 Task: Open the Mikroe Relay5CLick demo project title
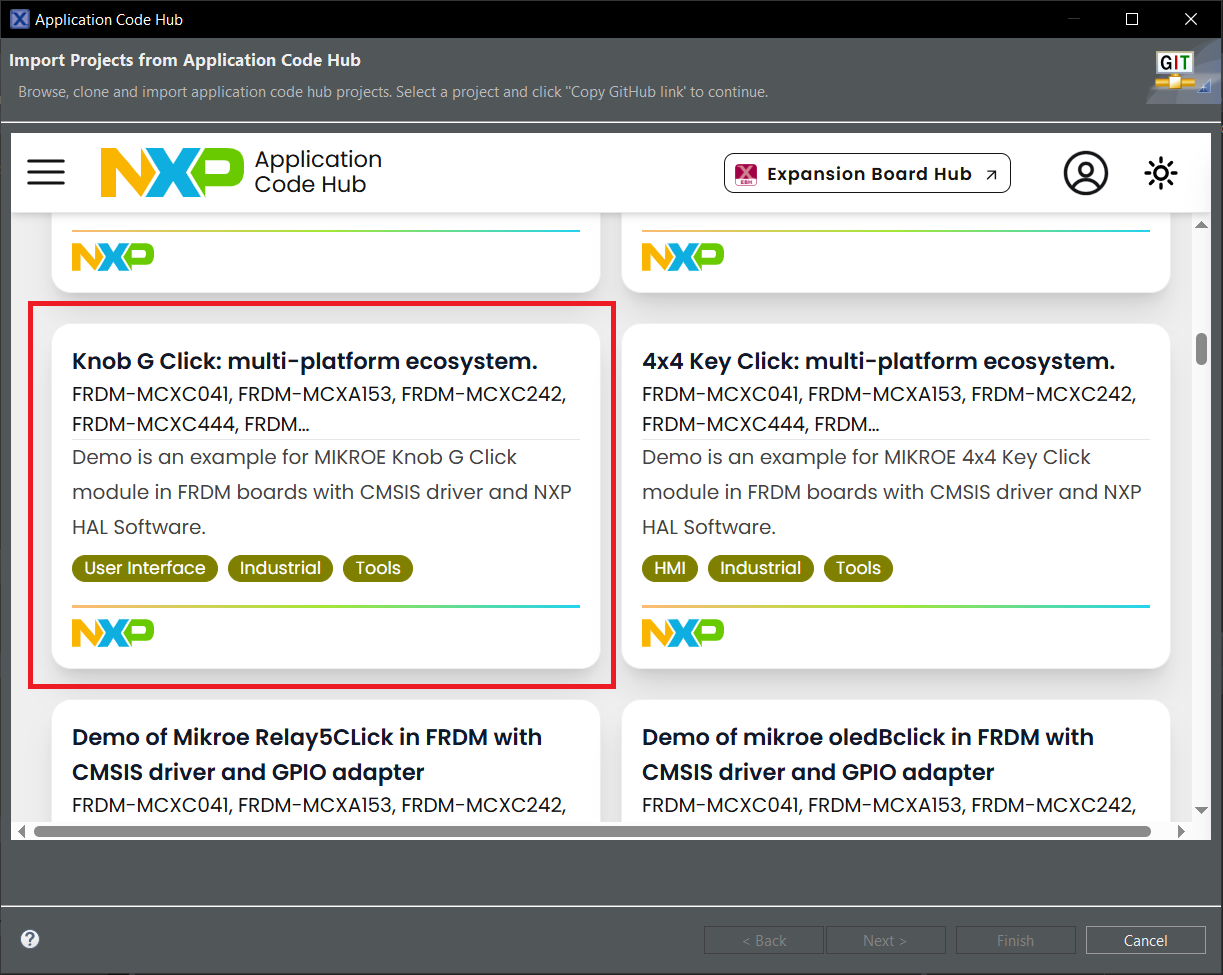(307, 754)
